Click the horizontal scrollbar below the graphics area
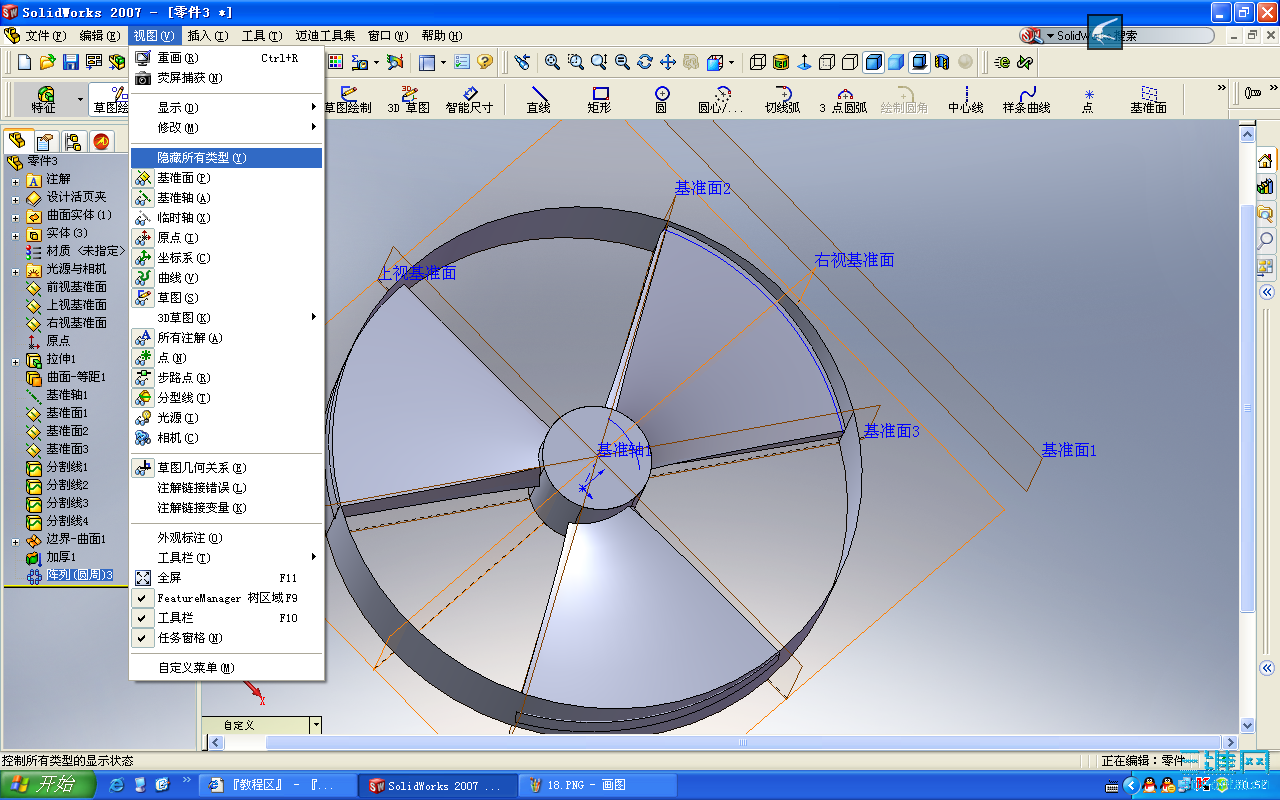The width and height of the screenshot is (1280, 800). [742, 743]
